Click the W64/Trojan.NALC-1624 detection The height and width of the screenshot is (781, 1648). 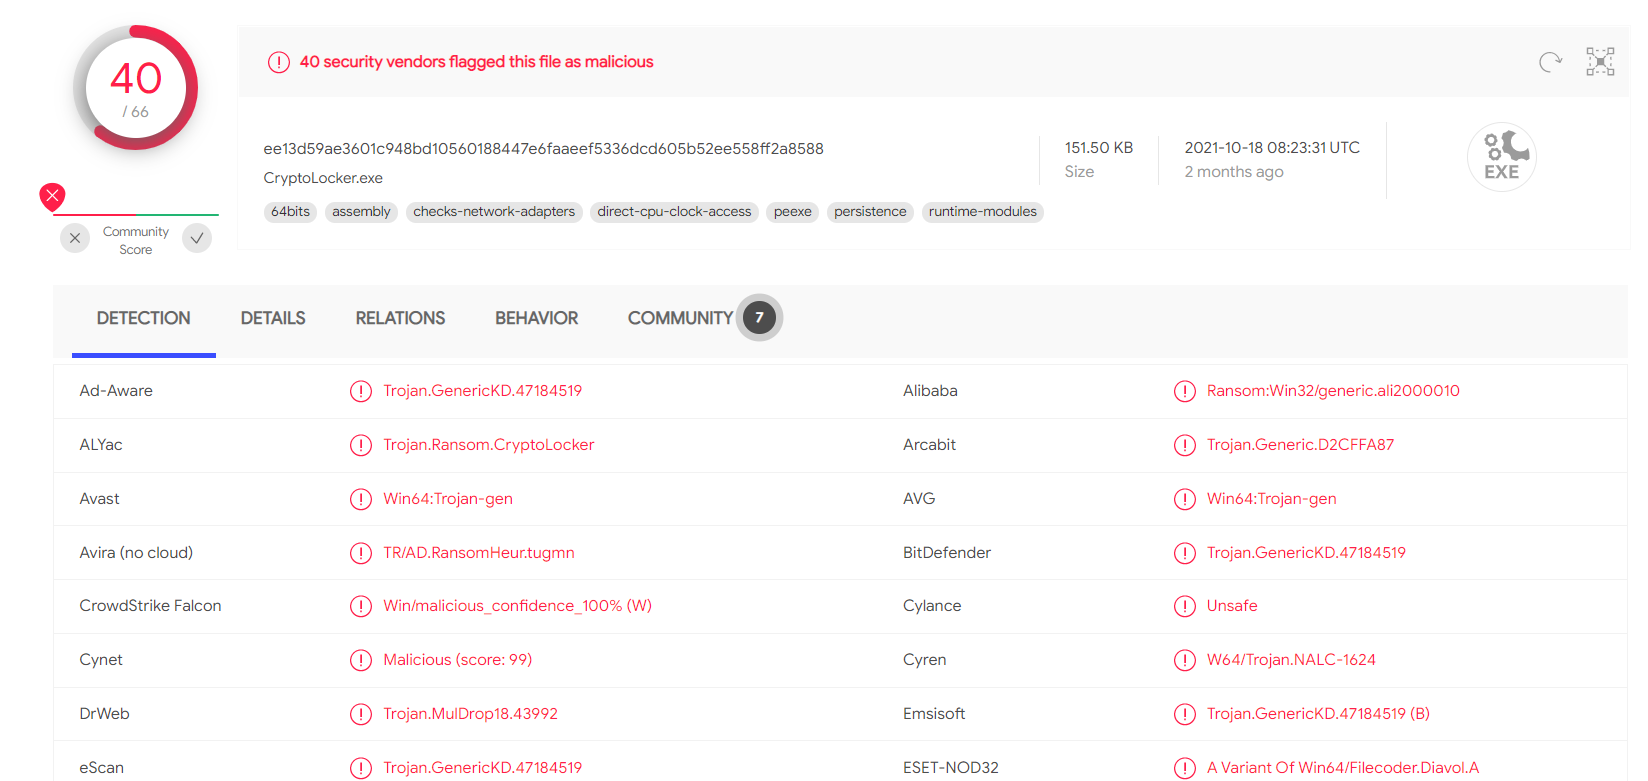[1291, 660]
